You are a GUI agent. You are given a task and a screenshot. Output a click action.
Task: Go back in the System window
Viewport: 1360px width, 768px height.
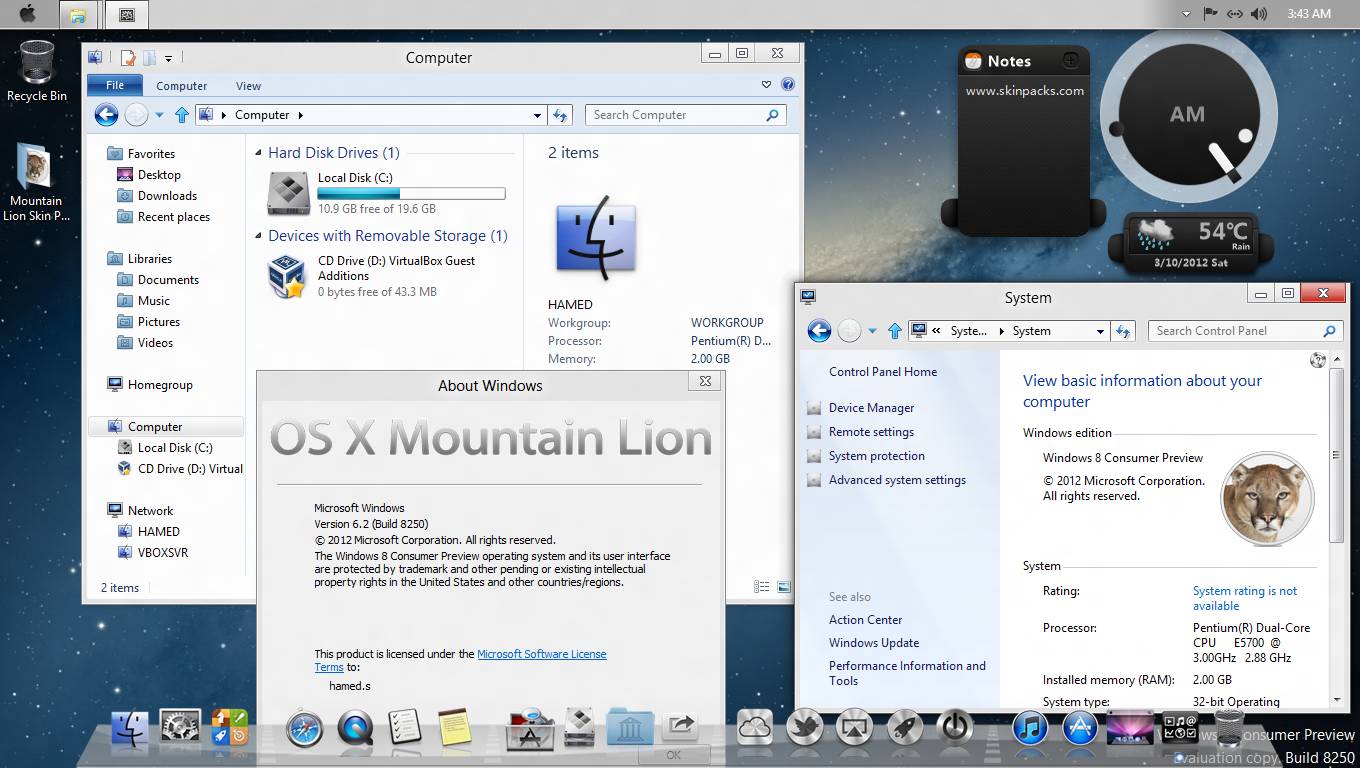coord(819,331)
